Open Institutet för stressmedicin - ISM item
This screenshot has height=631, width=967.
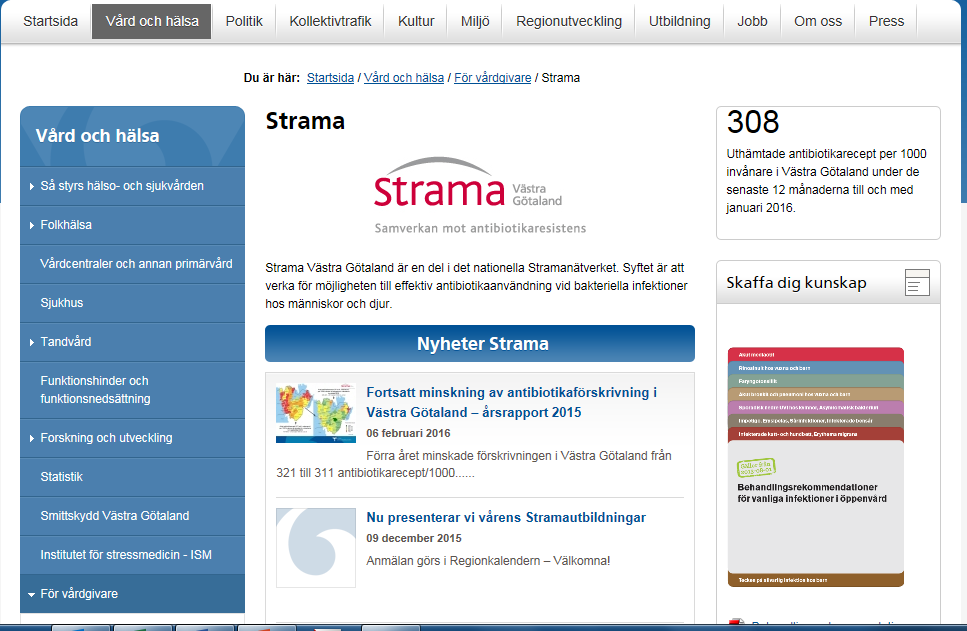click(x=132, y=555)
